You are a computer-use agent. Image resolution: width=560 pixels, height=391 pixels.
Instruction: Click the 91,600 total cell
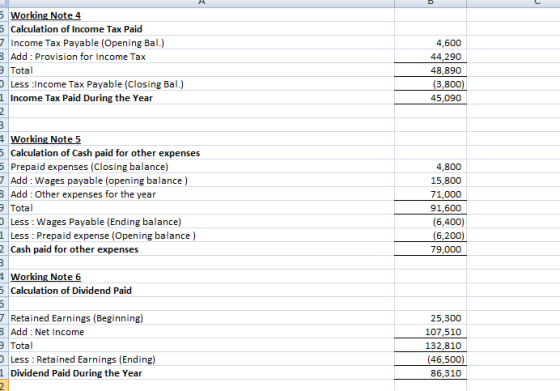(430, 208)
